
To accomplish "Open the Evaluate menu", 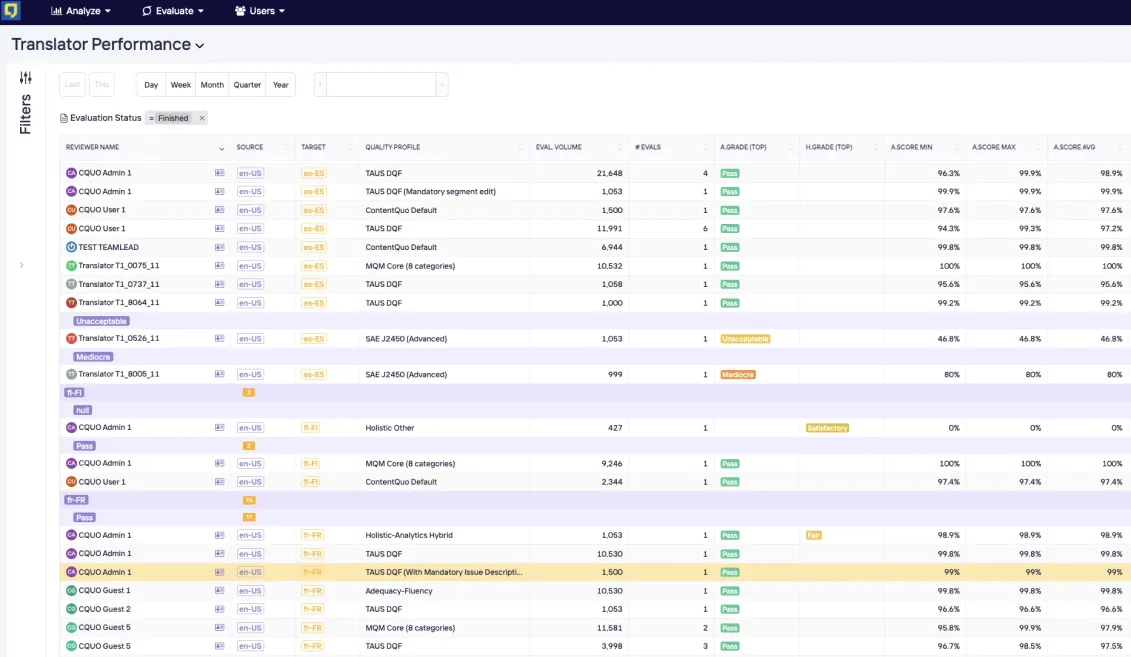I will click(x=173, y=11).
